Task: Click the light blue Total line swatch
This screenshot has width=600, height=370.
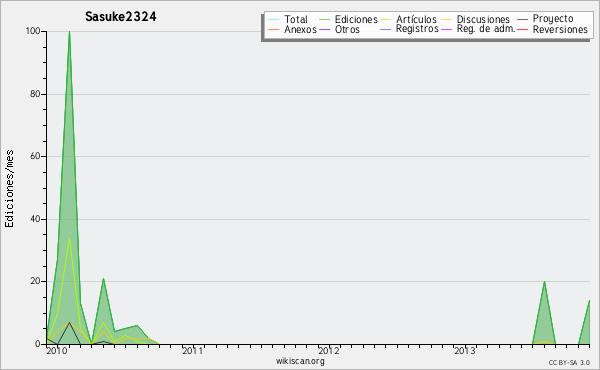Action: (x=274, y=20)
